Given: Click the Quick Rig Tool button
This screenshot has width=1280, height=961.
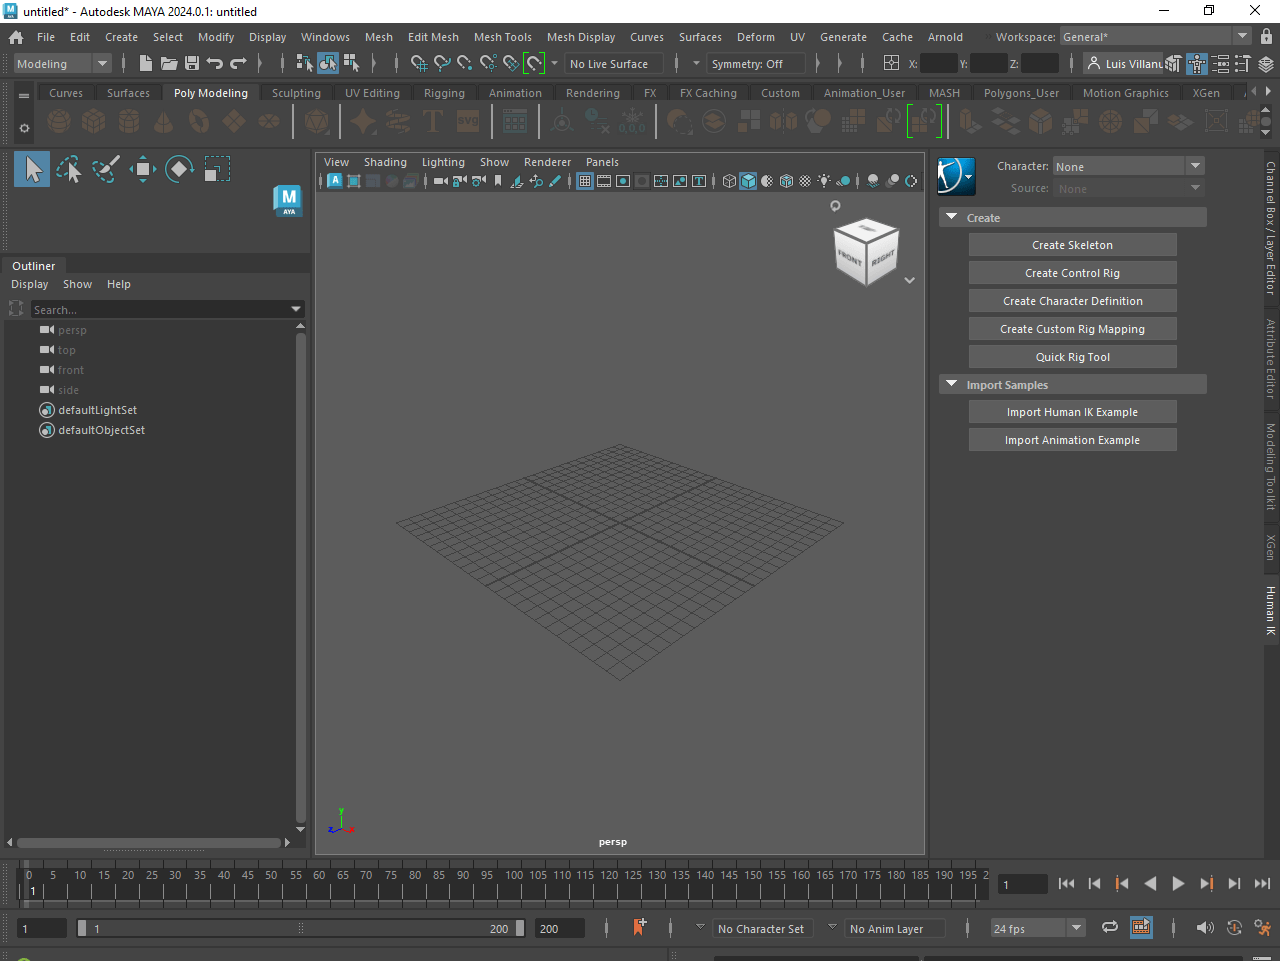Looking at the screenshot, I should pos(1072,357).
